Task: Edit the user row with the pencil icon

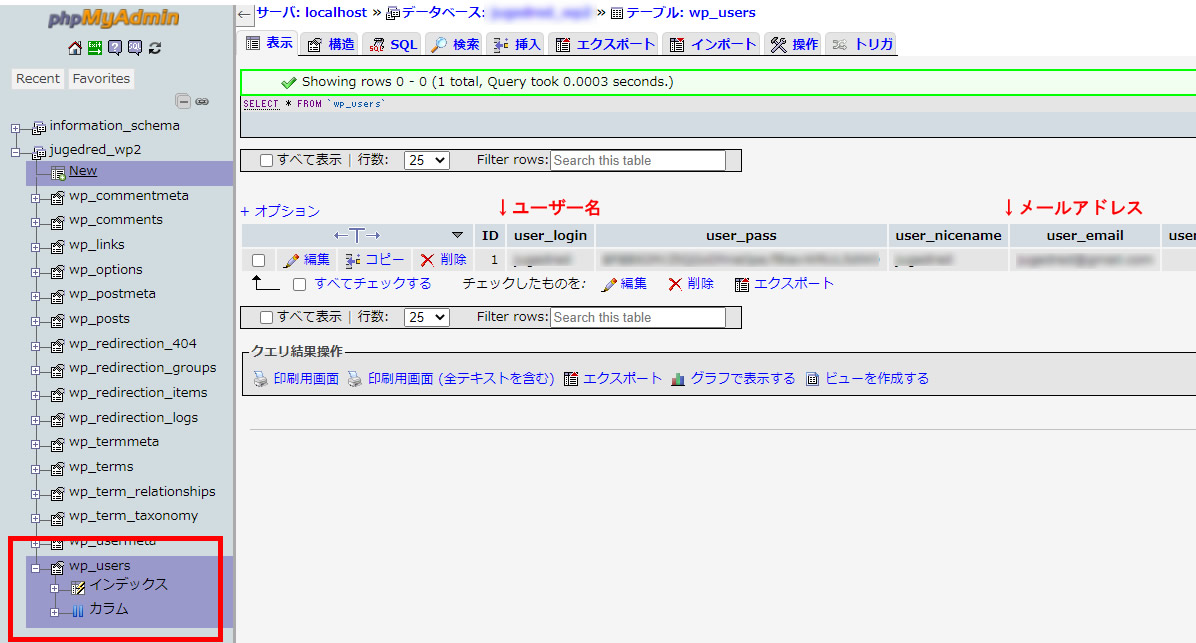Action: [x=297, y=259]
